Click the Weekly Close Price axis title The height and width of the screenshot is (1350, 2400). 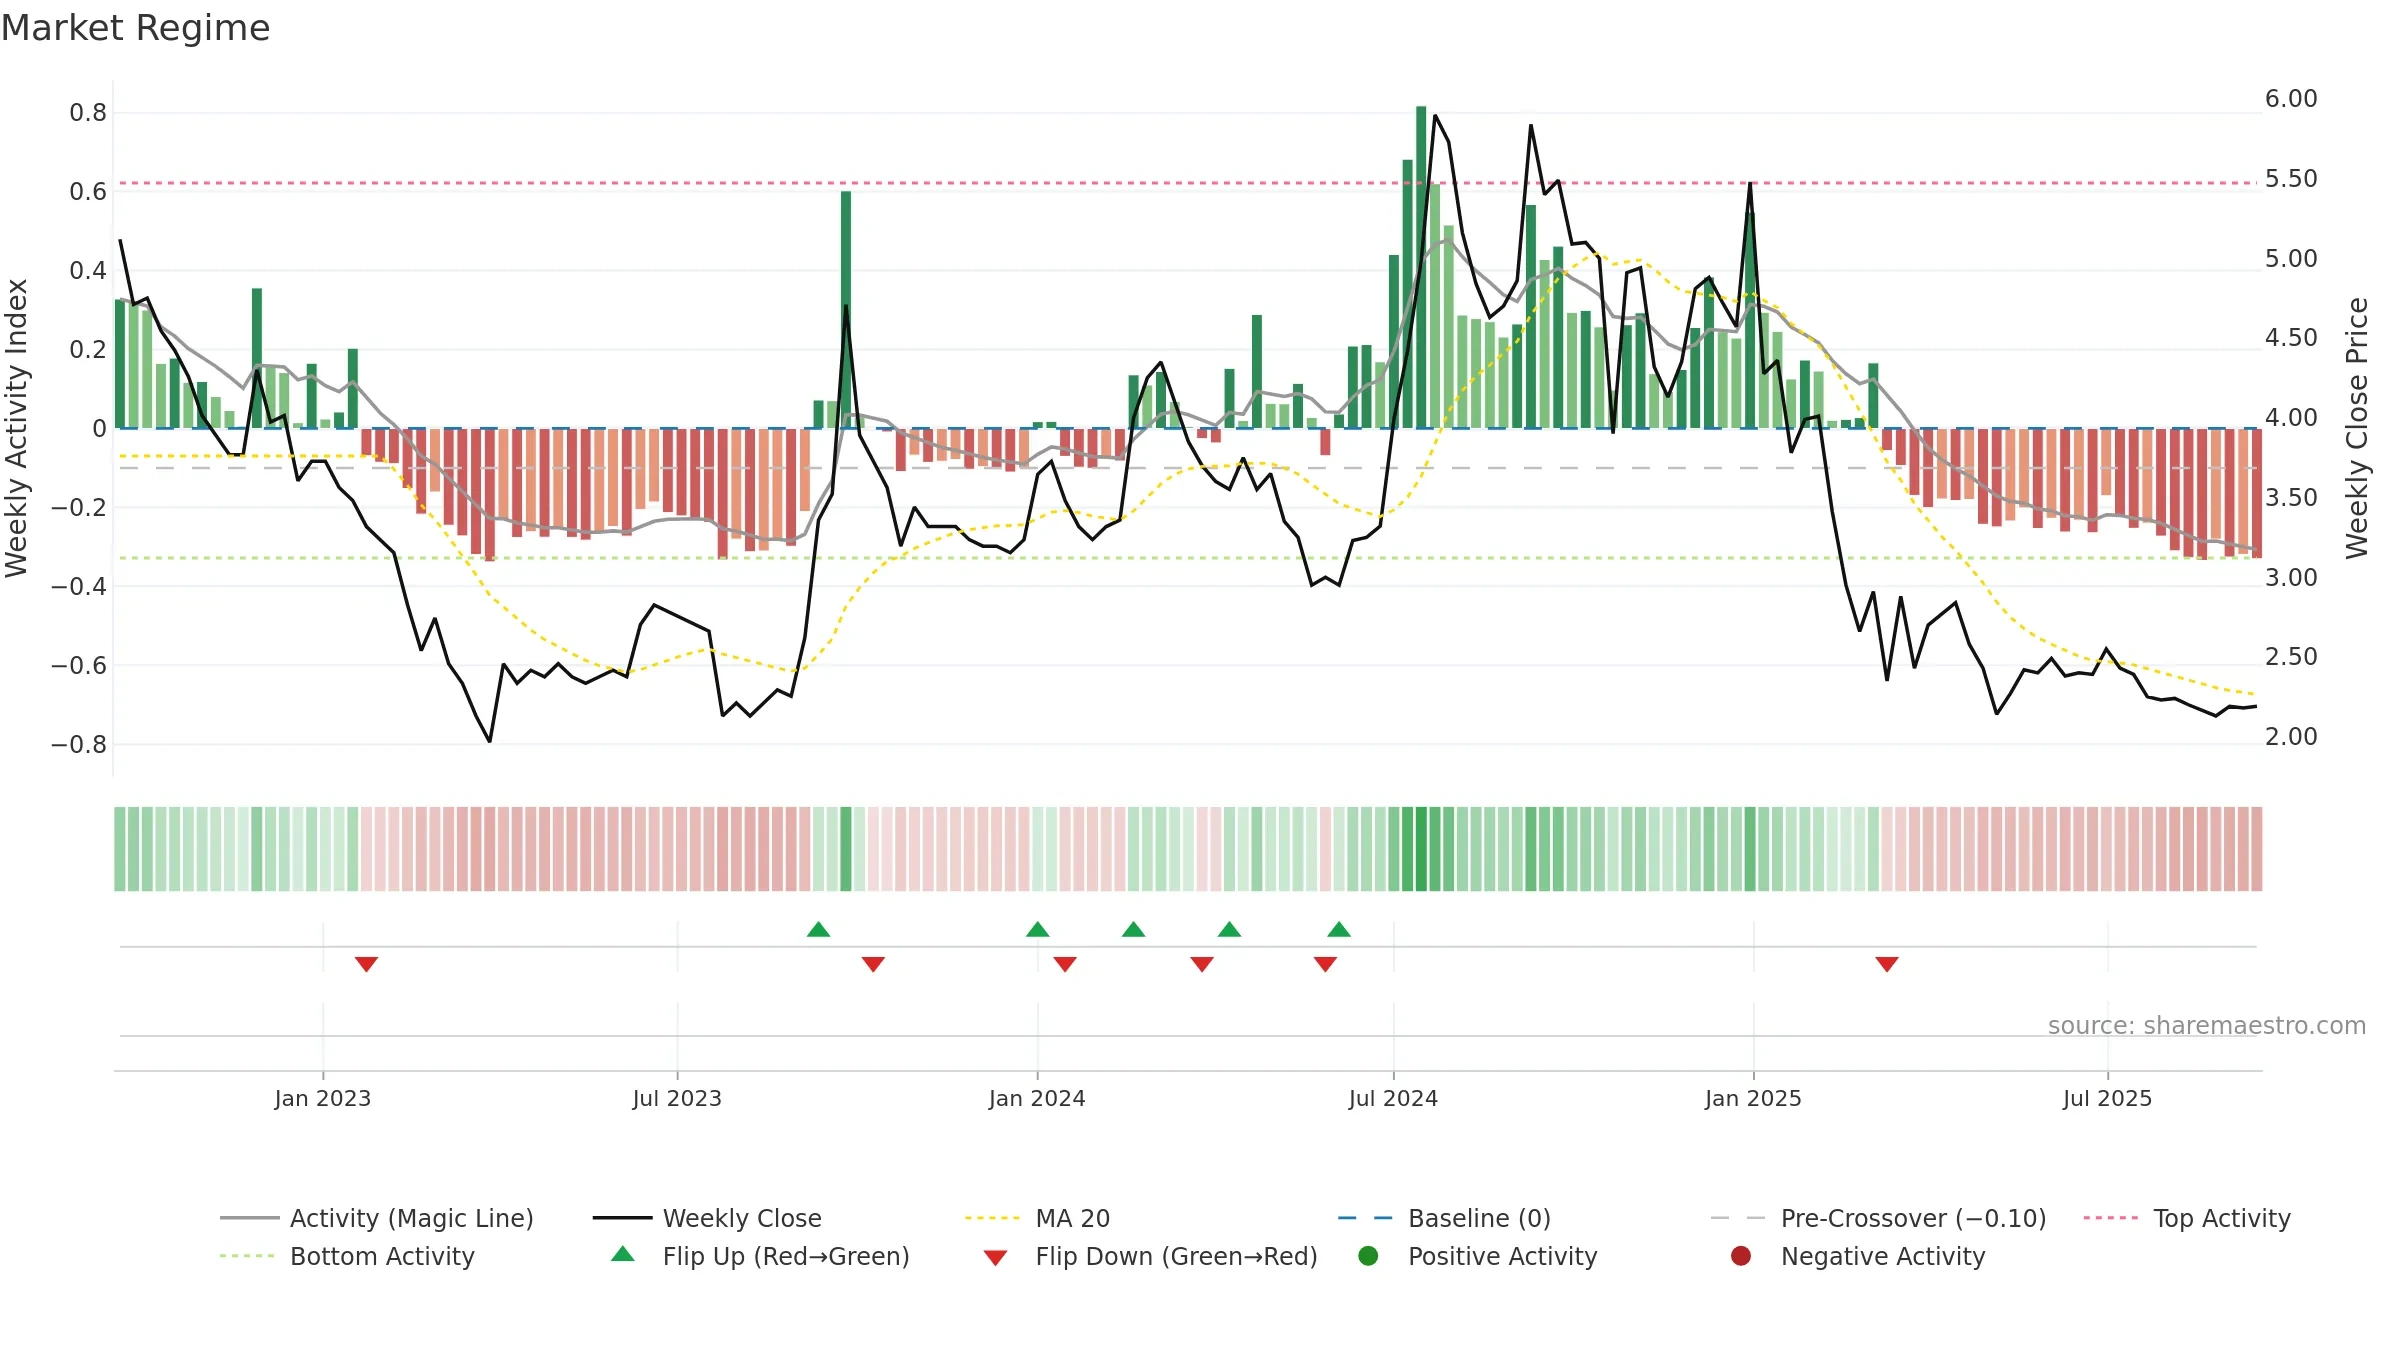pos(2357,428)
